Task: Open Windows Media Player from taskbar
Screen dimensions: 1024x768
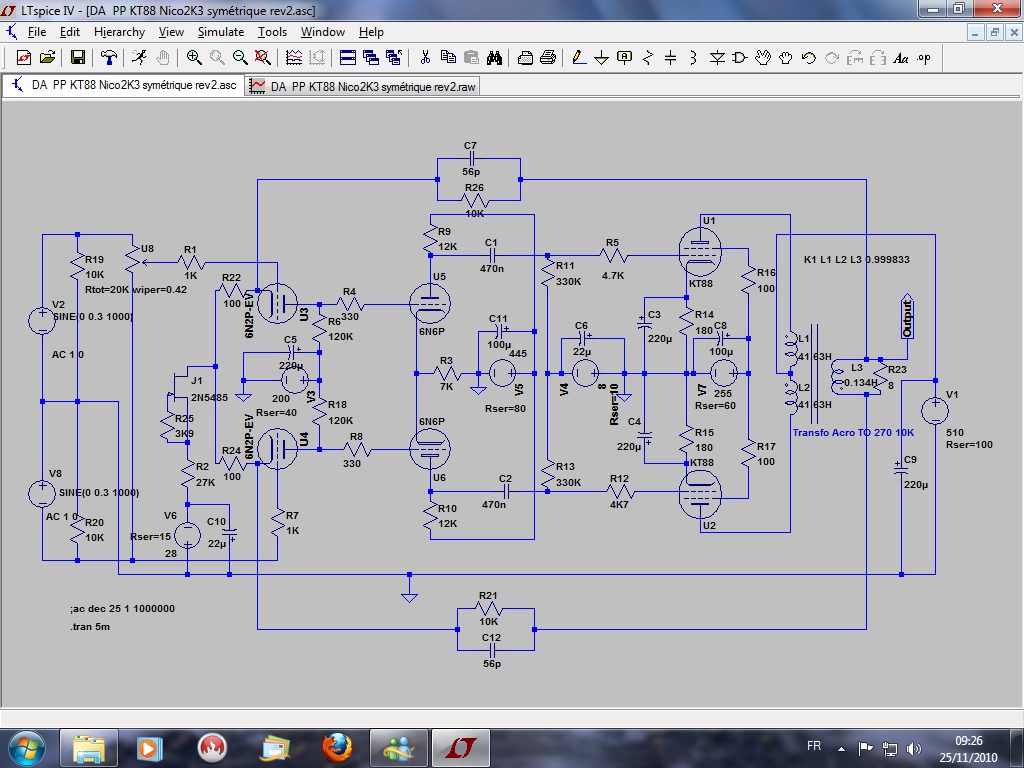Action: [149, 748]
